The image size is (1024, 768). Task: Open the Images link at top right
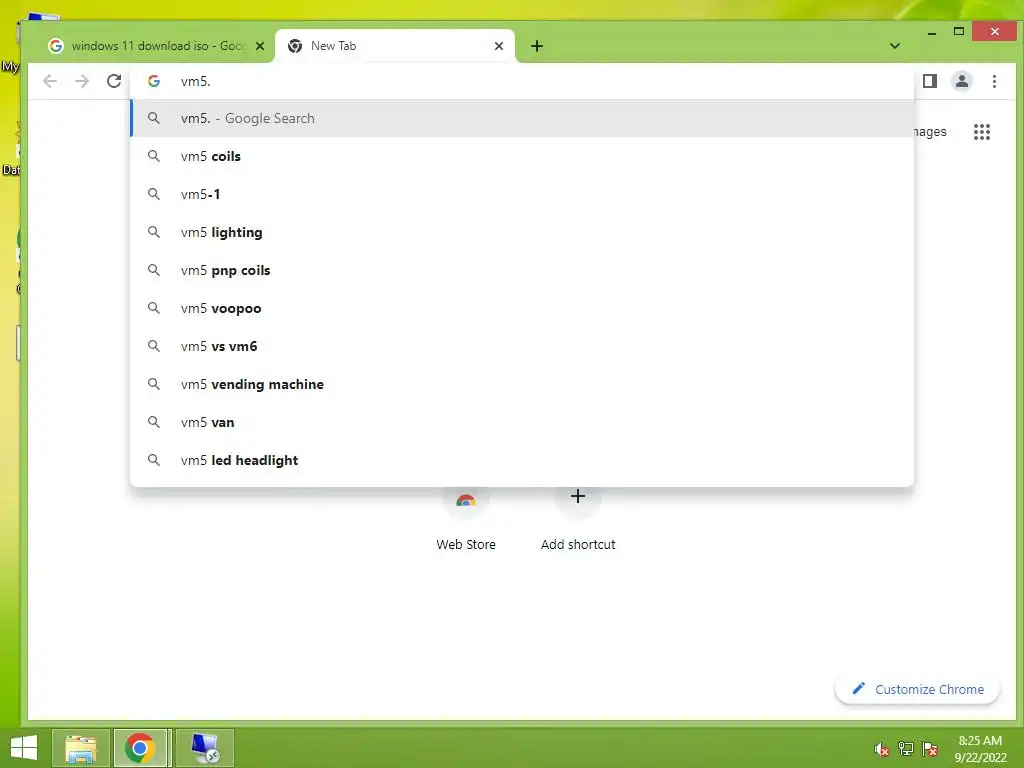click(x=930, y=132)
